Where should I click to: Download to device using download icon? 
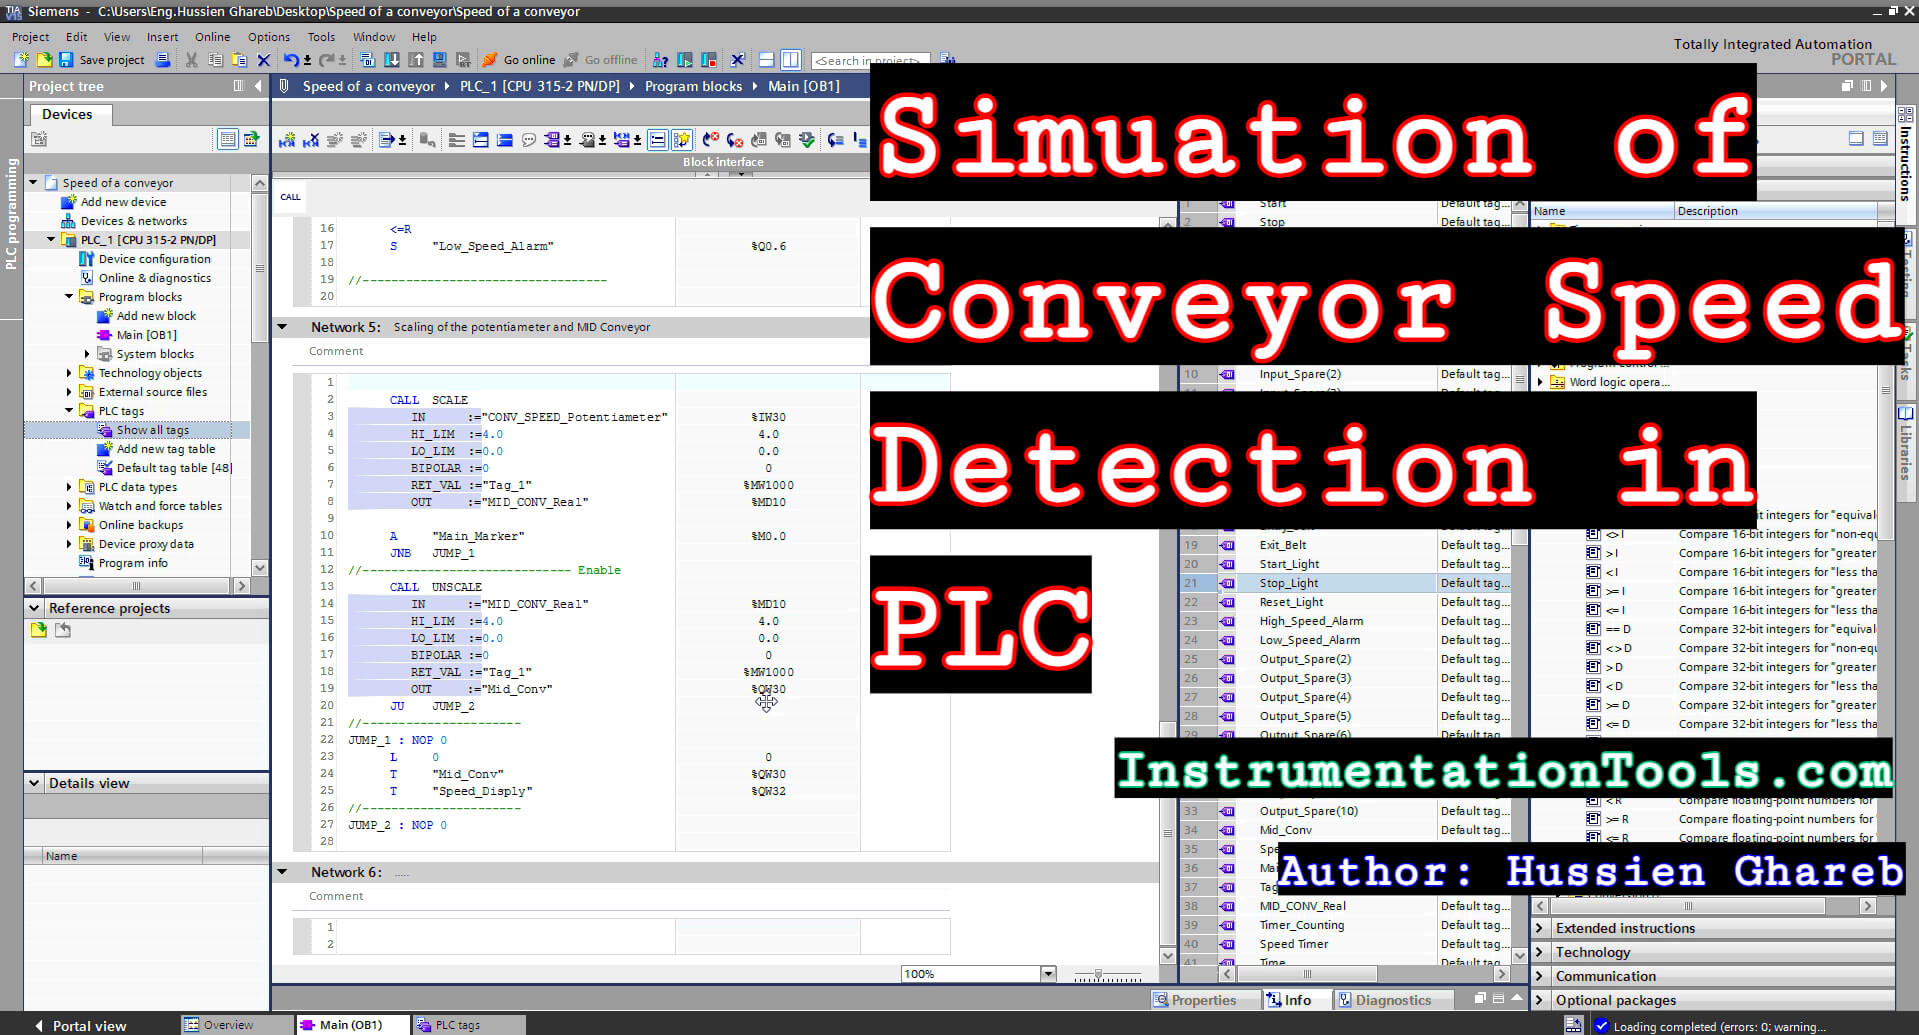click(392, 60)
